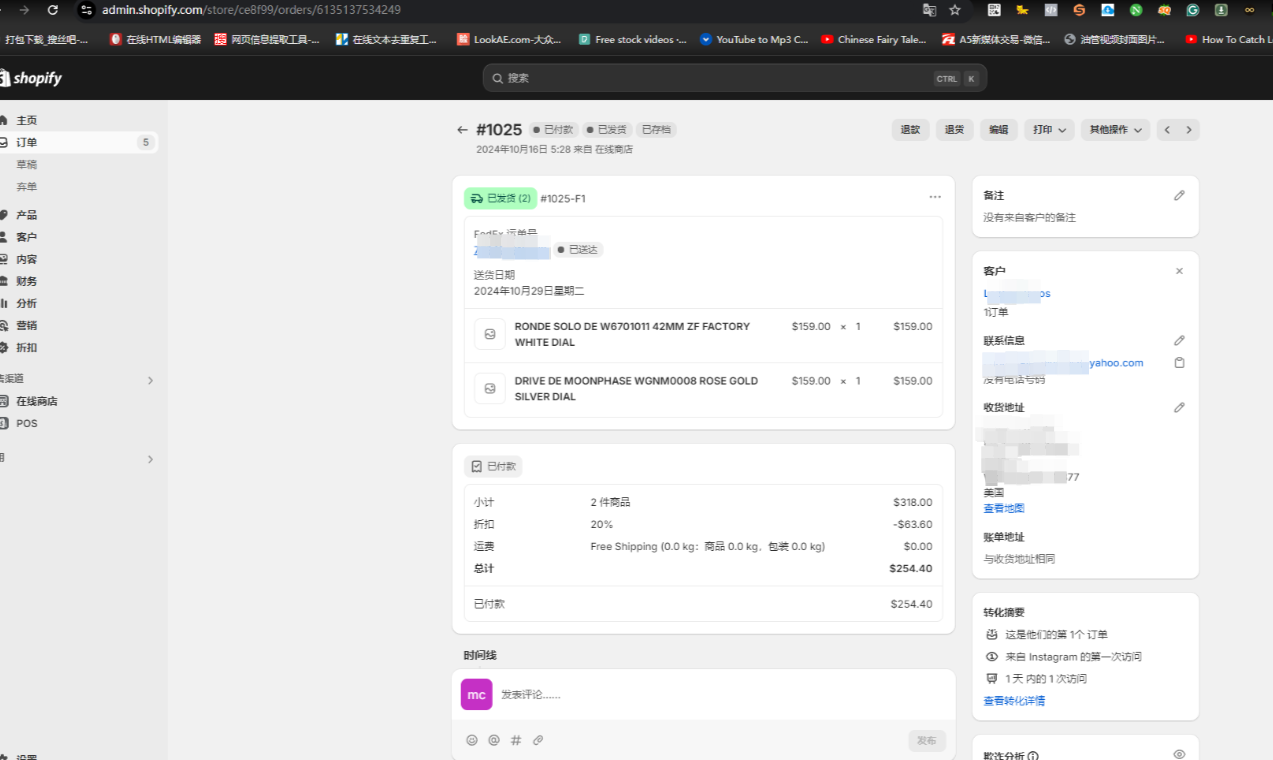Image resolution: width=1273 pixels, height=760 pixels.
Task: Toggle fraud analysis visibility eye icon
Action: click(1179, 755)
